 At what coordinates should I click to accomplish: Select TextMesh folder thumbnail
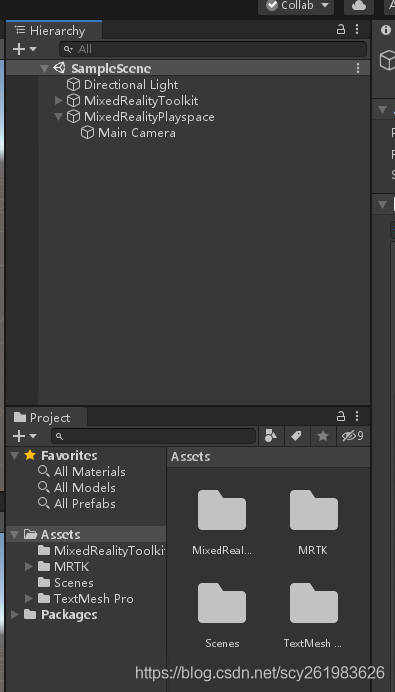coord(314,604)
